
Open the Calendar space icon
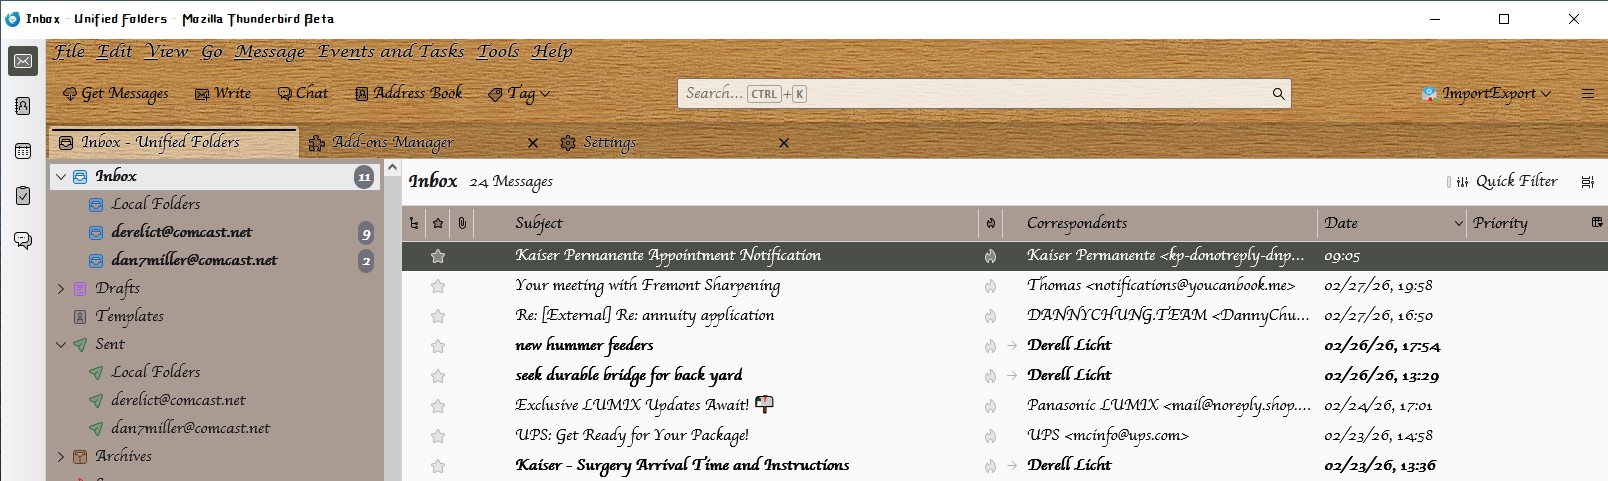point(23,151)
